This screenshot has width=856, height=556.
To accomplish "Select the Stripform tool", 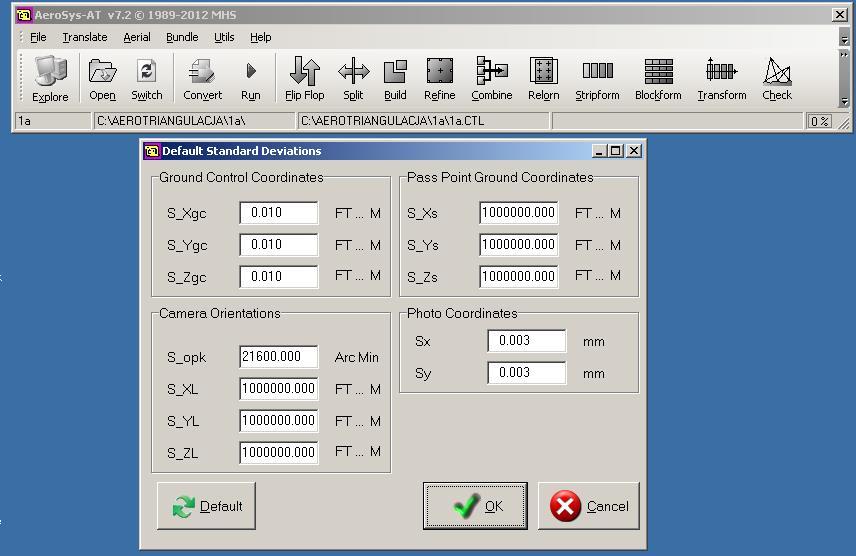I will point(597,79).
